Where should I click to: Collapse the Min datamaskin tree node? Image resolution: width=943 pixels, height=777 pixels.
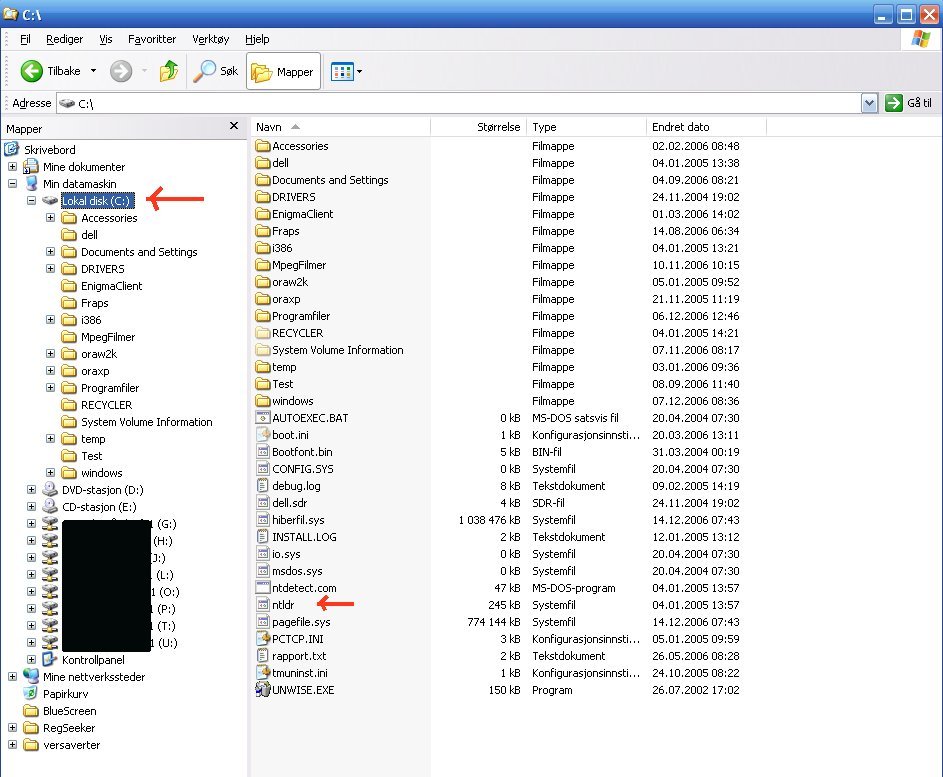click(x=13, y=183)
